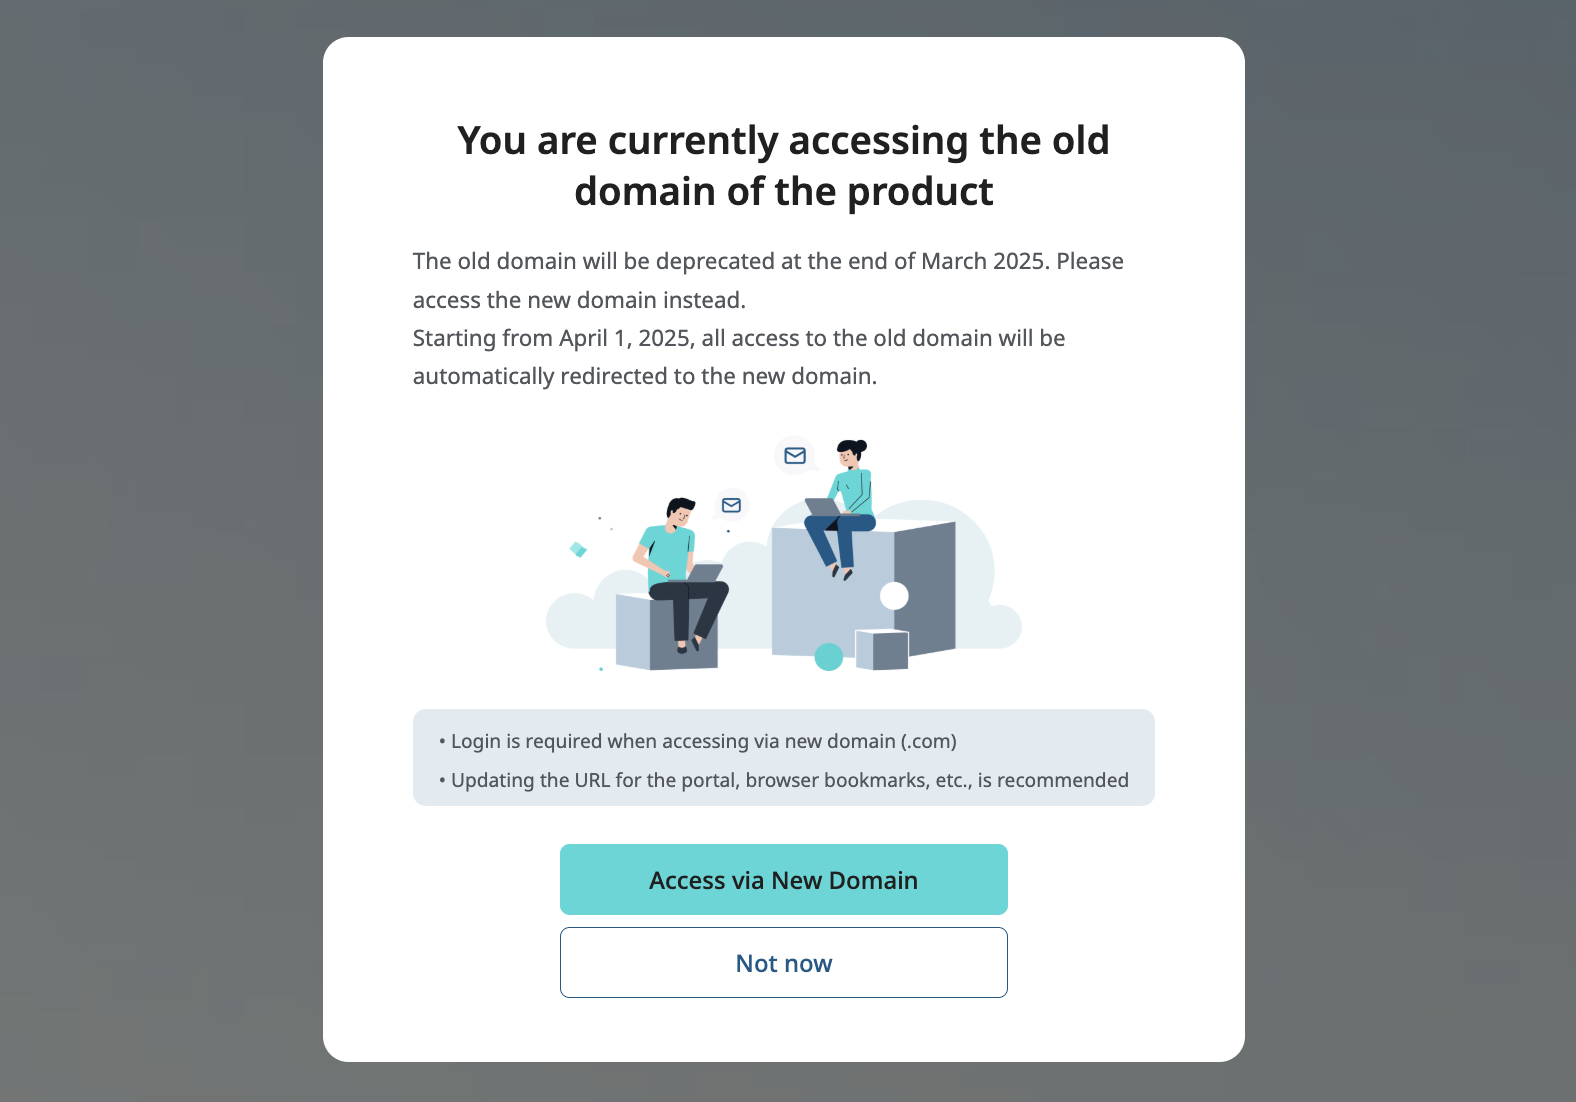The width and height of the screenshot is (1576, 1102).
Task: Click the 'Updating the URL' recommendation line
Action: (x=784, y=780)
